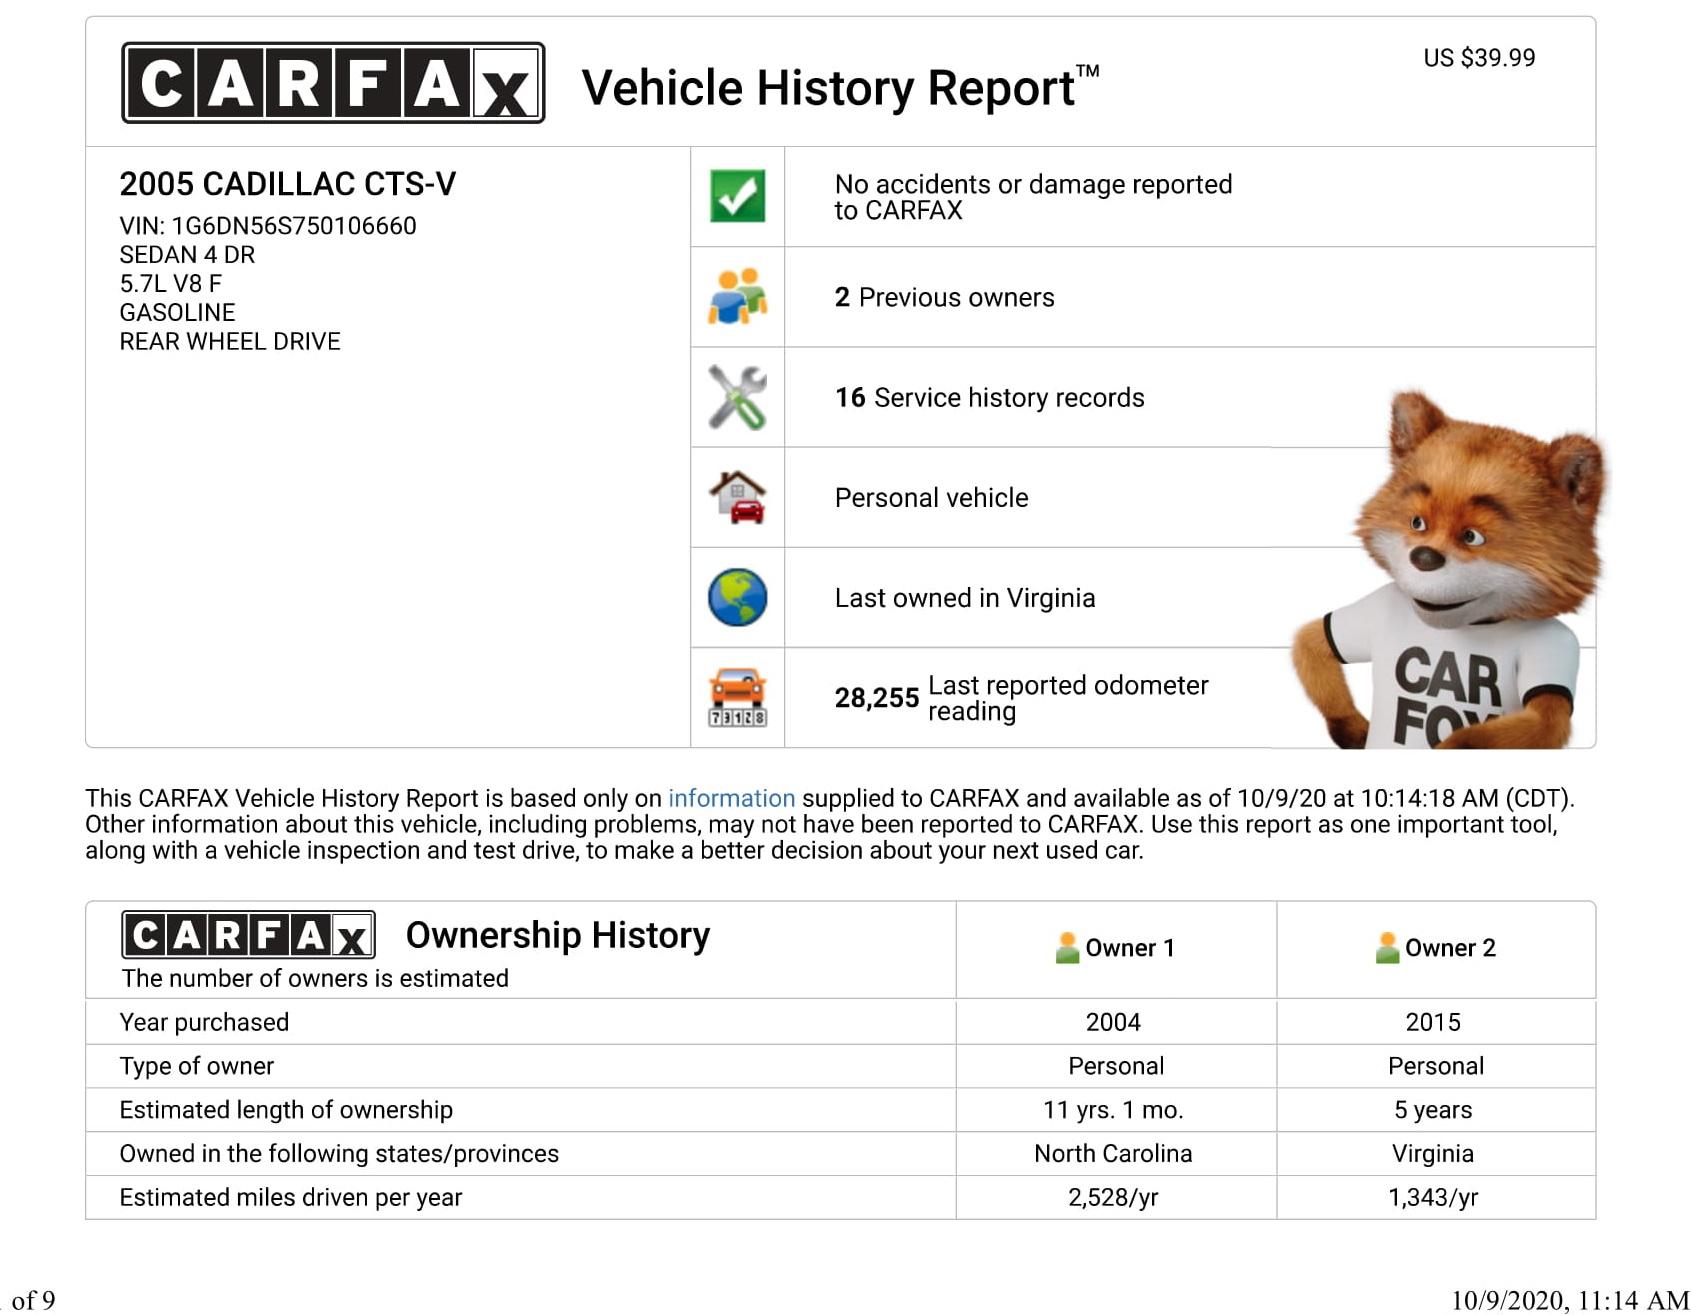Viewport: 1691px width, 1315px height.
Task: Click 'No accidents or damage reported to CARFAX'
Action: pyautogui.click(x=1033, y=197)
